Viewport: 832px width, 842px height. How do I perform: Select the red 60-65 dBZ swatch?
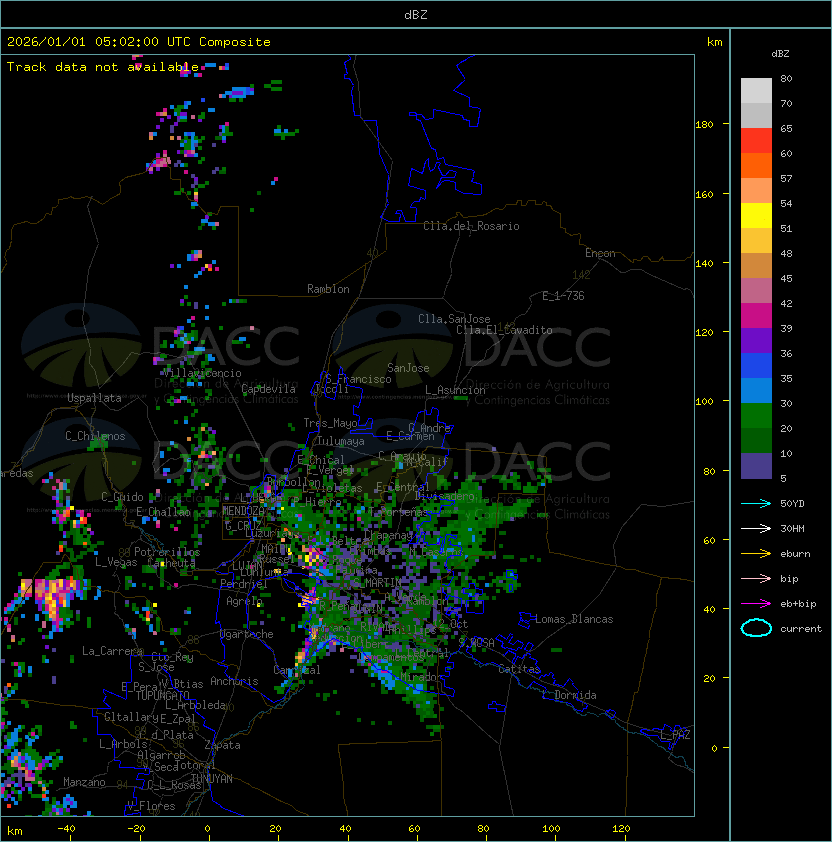coord(756,141)
